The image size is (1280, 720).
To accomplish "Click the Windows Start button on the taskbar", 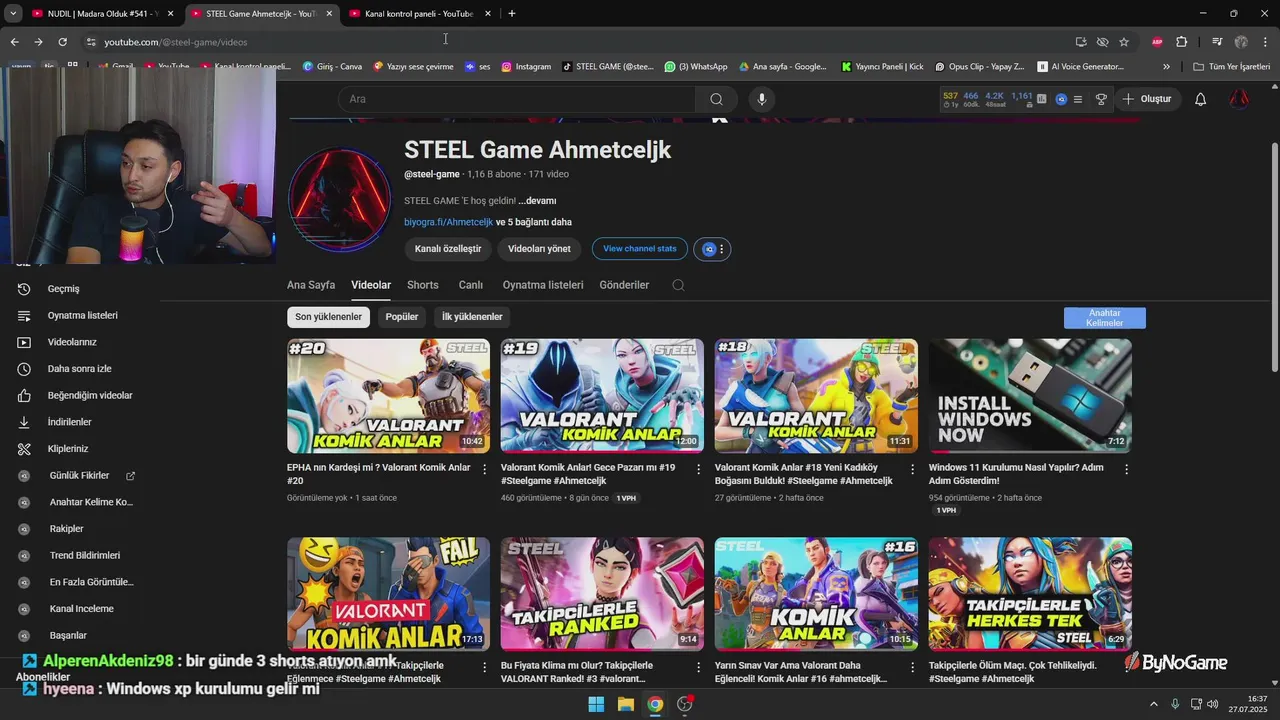I will coord(596,704).
